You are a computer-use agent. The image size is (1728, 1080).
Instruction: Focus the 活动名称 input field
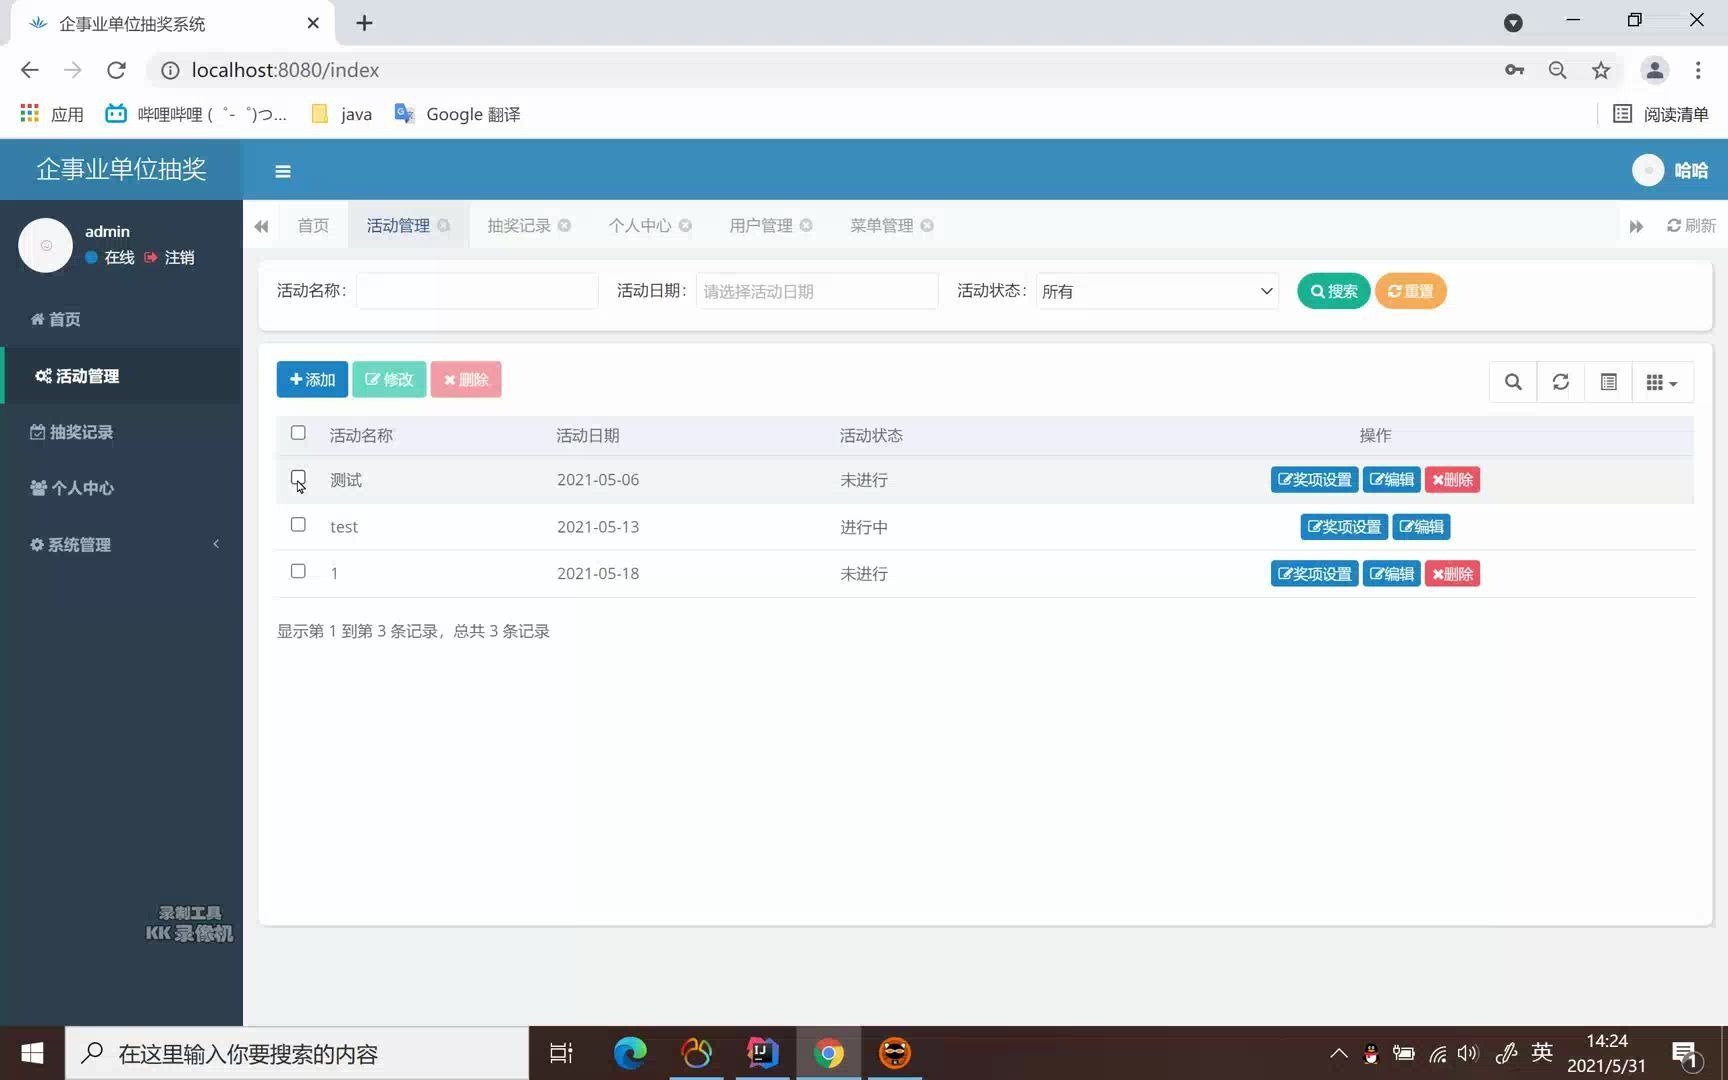click(x=477, y=291)
